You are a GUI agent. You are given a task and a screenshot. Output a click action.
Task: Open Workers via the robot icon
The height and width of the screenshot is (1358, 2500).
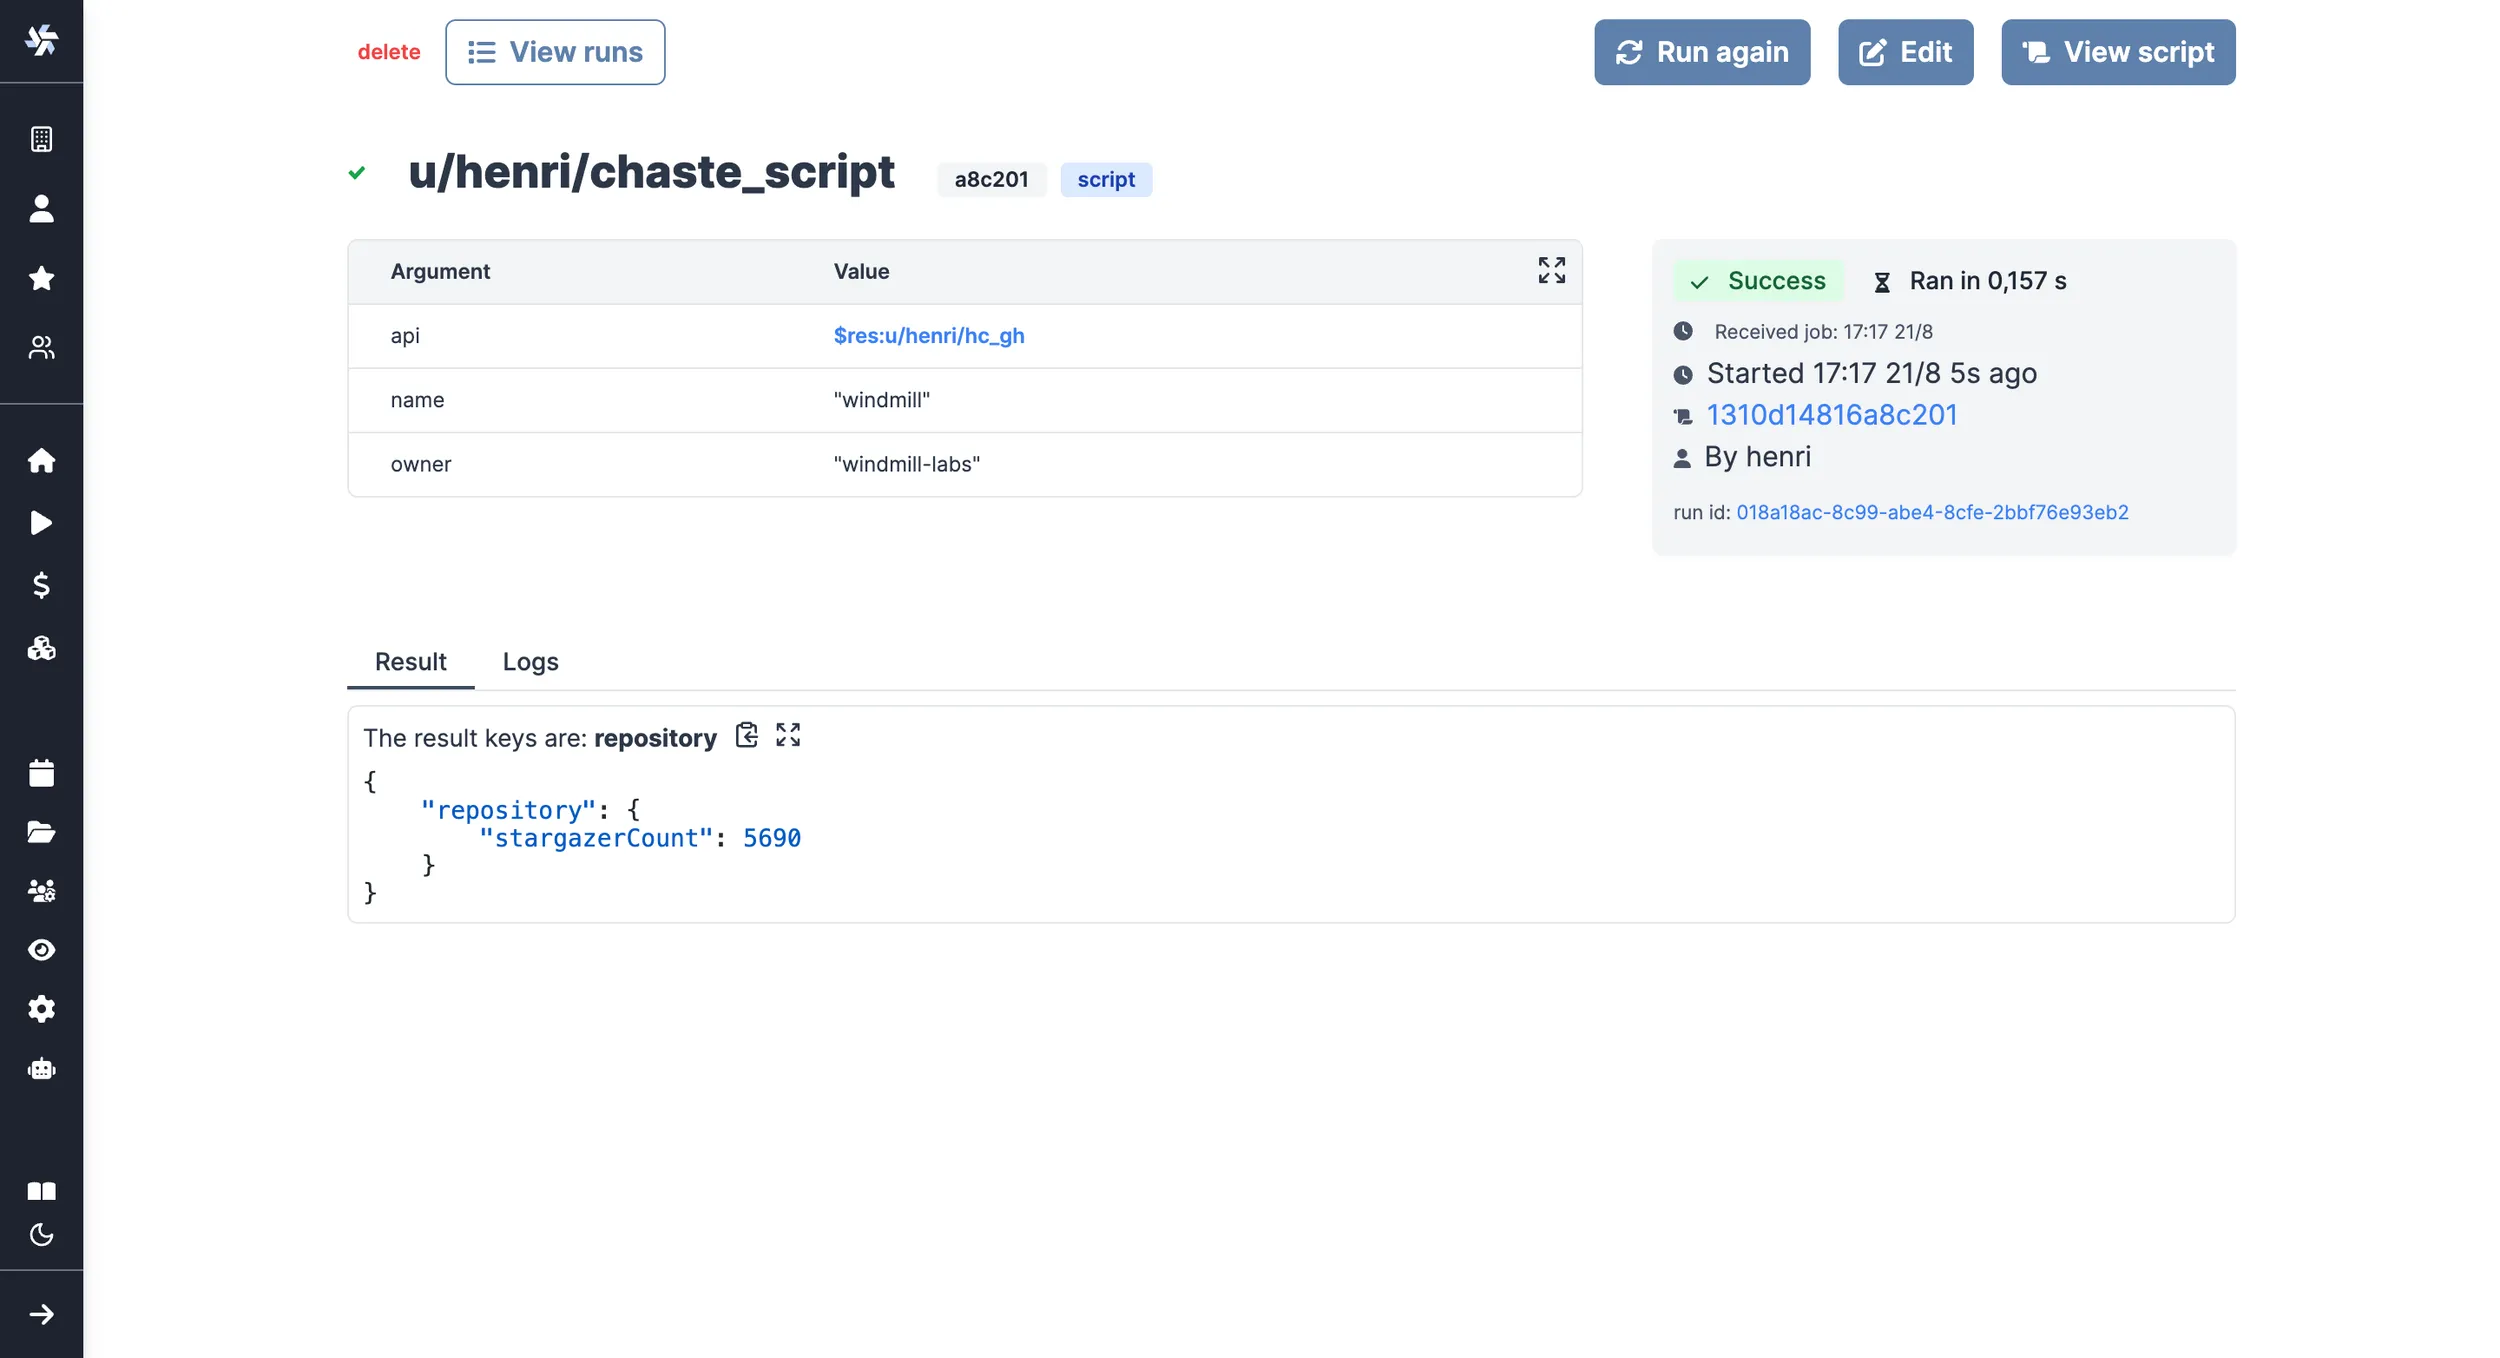point(42,1068)
